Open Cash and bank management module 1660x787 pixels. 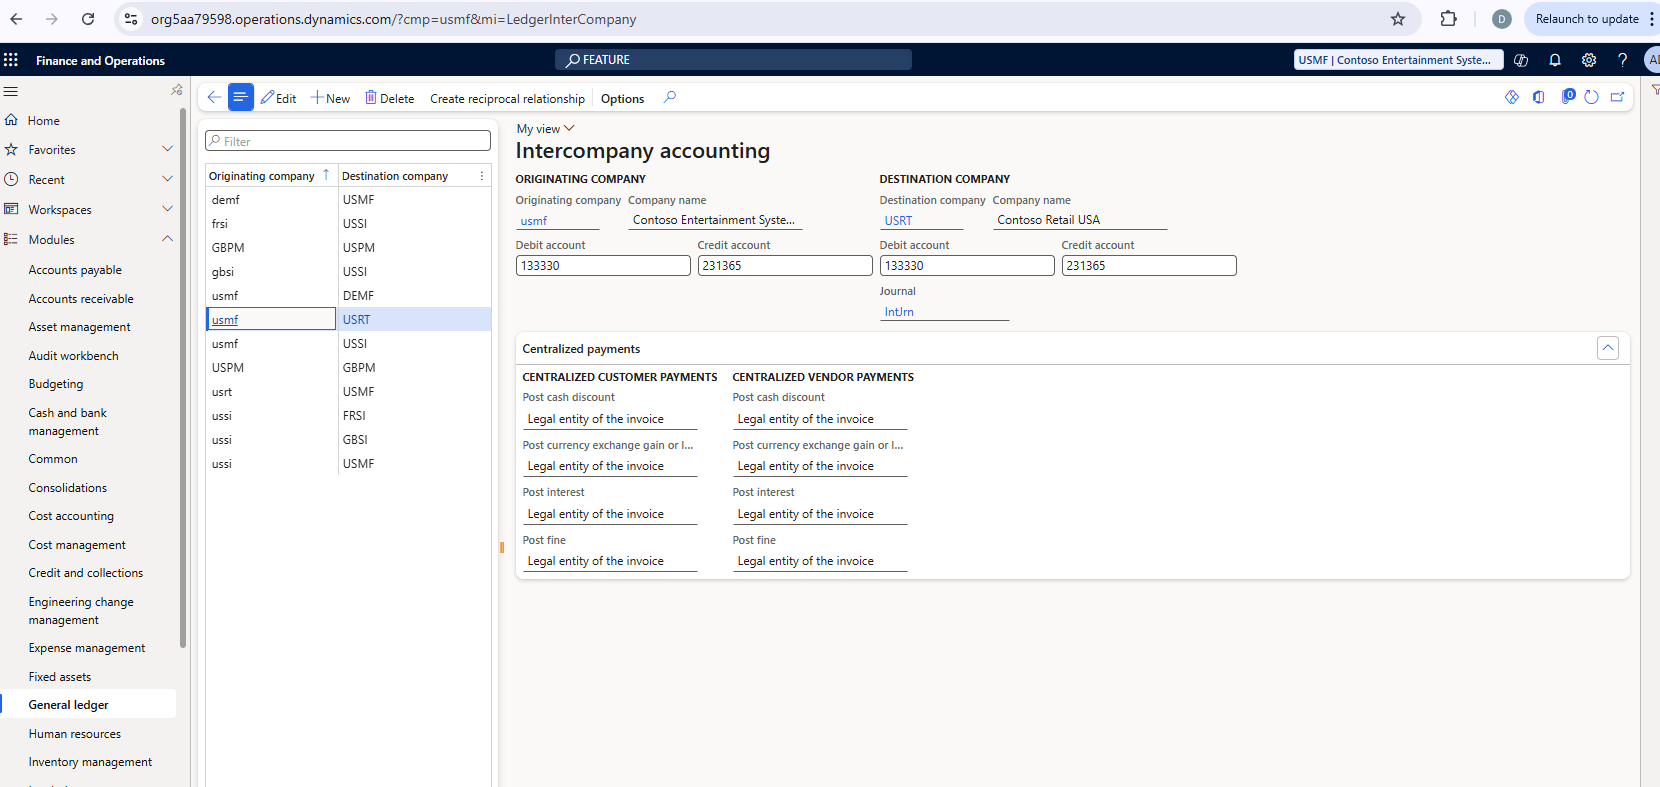tap(67, 422)
